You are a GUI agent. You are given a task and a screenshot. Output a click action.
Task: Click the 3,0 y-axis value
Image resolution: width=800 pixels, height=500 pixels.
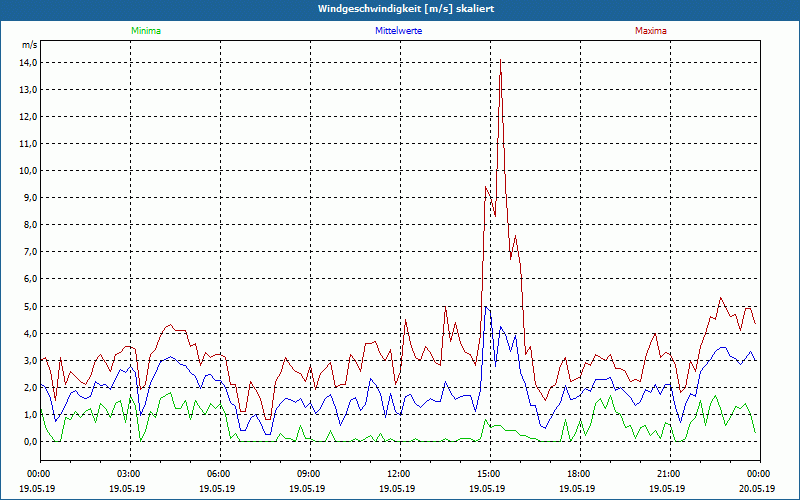(30, 361)
